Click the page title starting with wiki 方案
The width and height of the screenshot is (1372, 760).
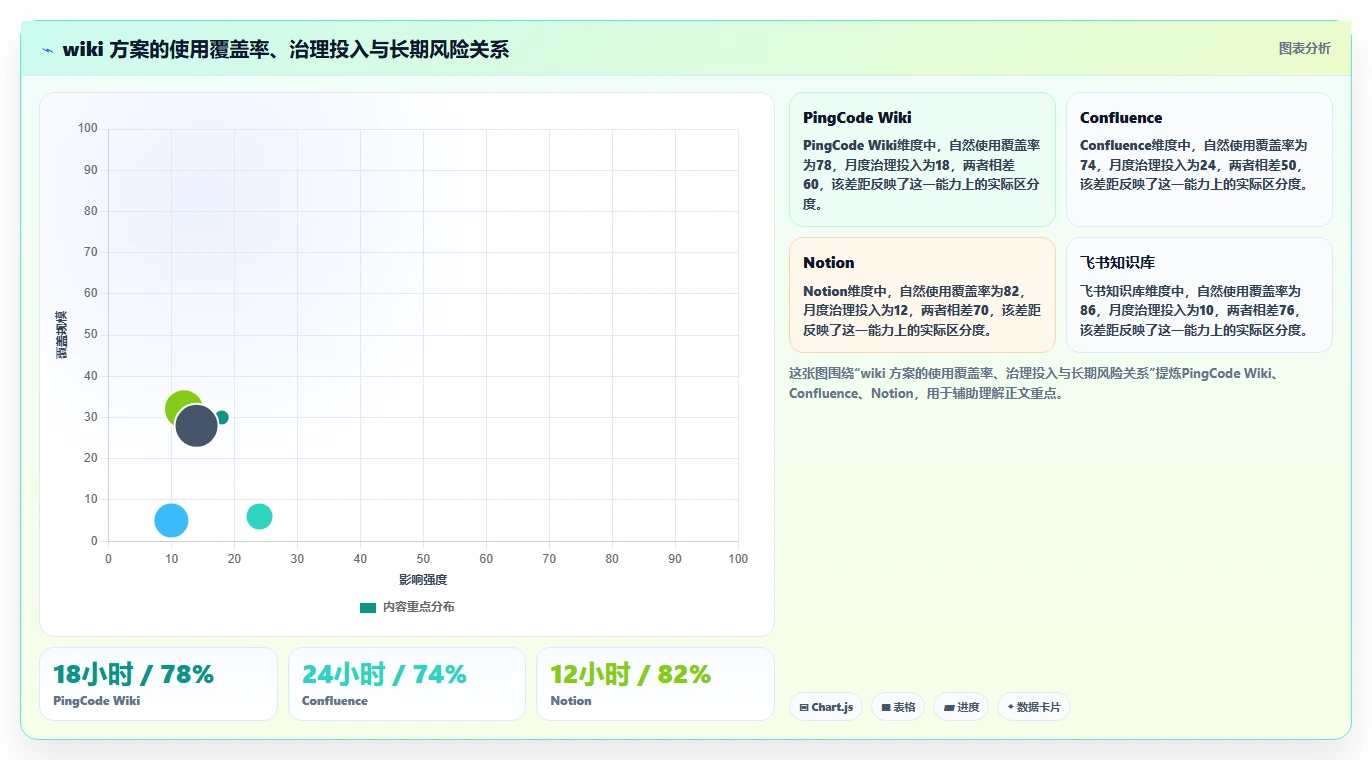click(286, 49)
